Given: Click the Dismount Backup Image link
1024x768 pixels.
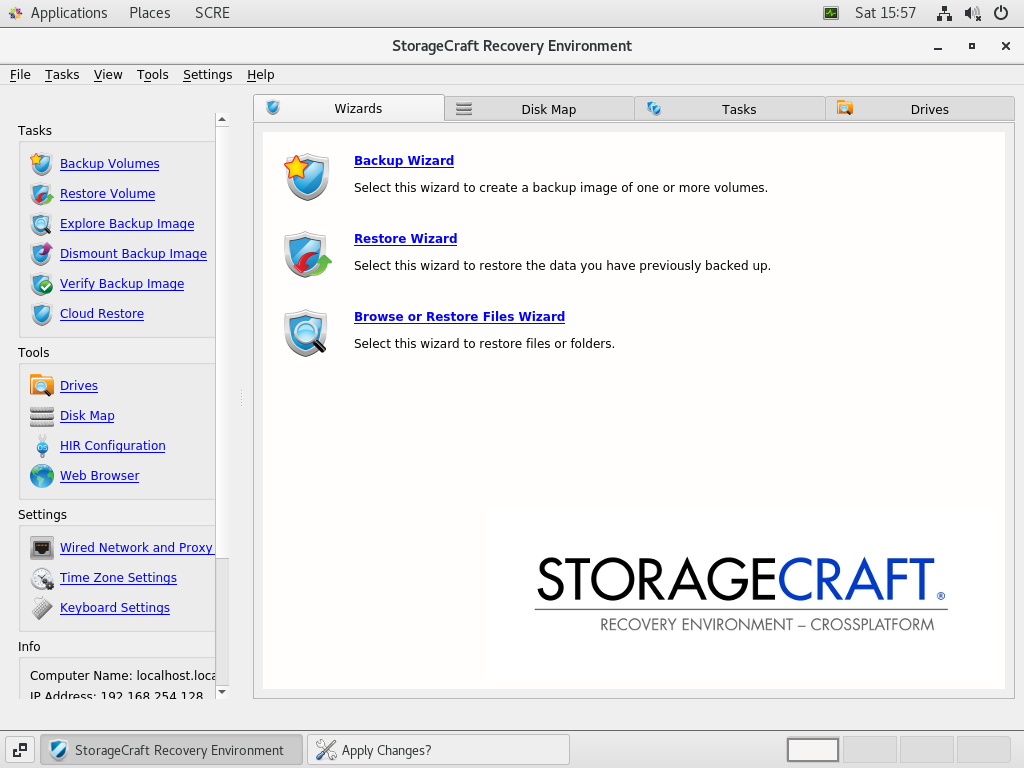Looking at the screenshot, I should point(133,253).
